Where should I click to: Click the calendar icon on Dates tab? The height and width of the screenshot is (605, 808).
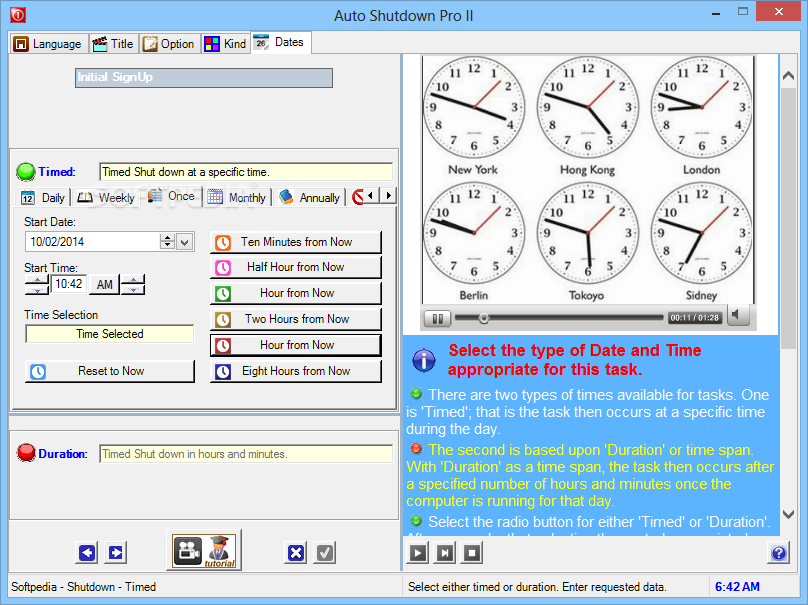tap(261, 42)
